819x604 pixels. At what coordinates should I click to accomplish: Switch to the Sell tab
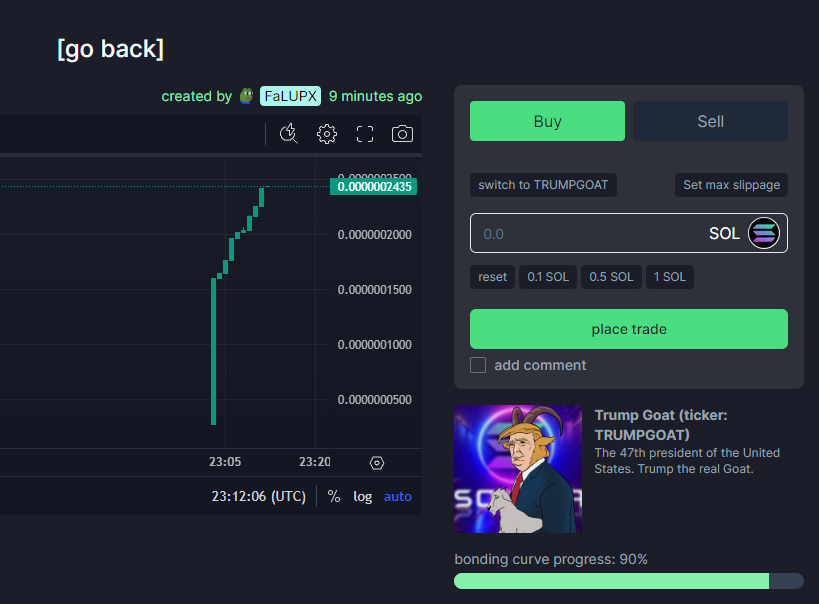coord(710,121)
